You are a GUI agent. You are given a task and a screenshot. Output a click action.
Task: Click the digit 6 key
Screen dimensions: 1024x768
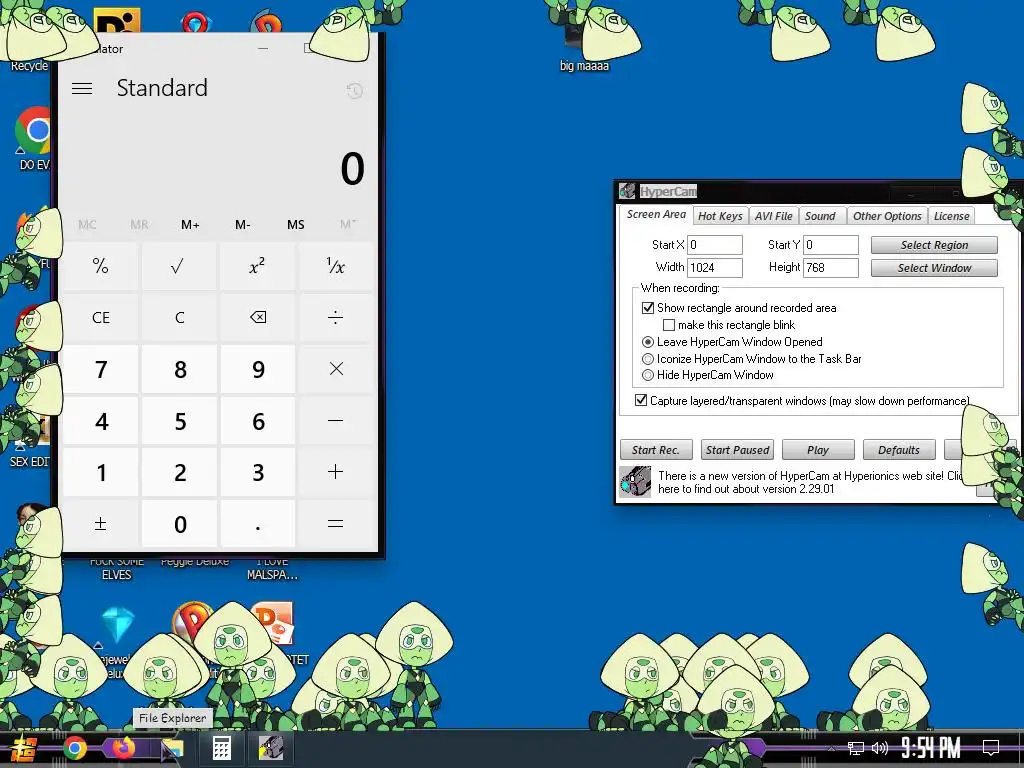(257, 421)
